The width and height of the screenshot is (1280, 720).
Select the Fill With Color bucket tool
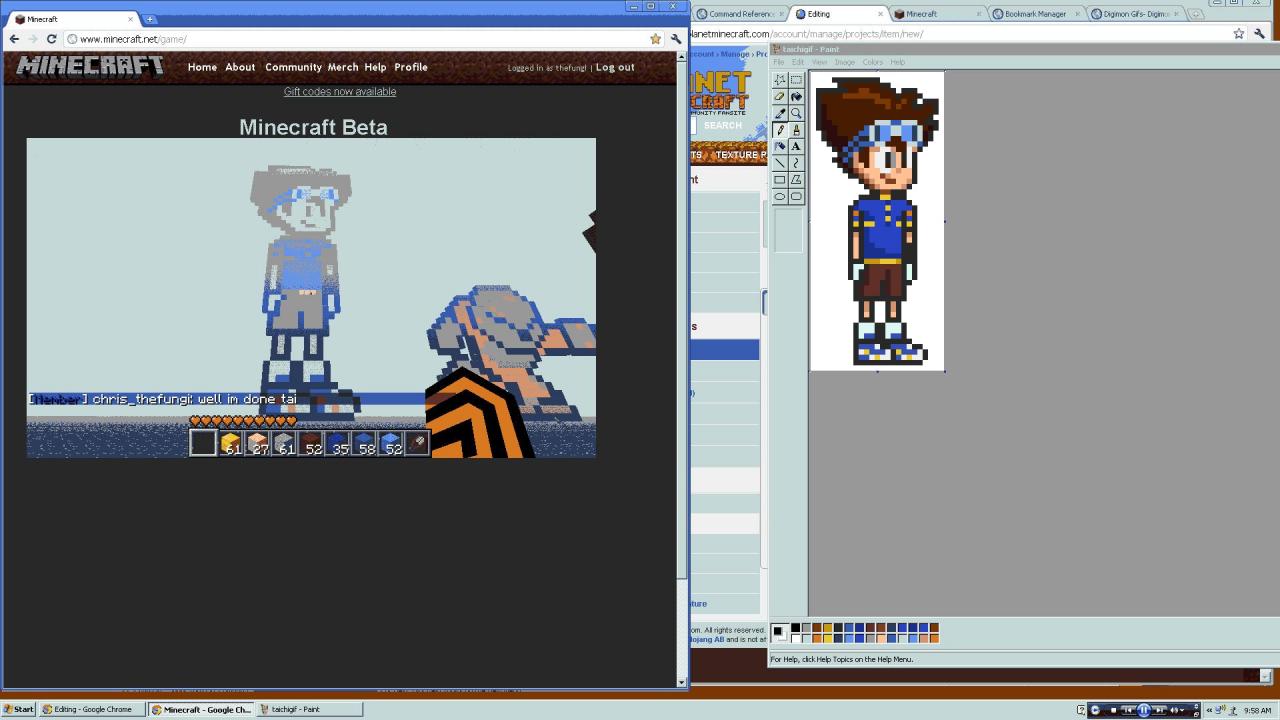[x=796, y=97]
